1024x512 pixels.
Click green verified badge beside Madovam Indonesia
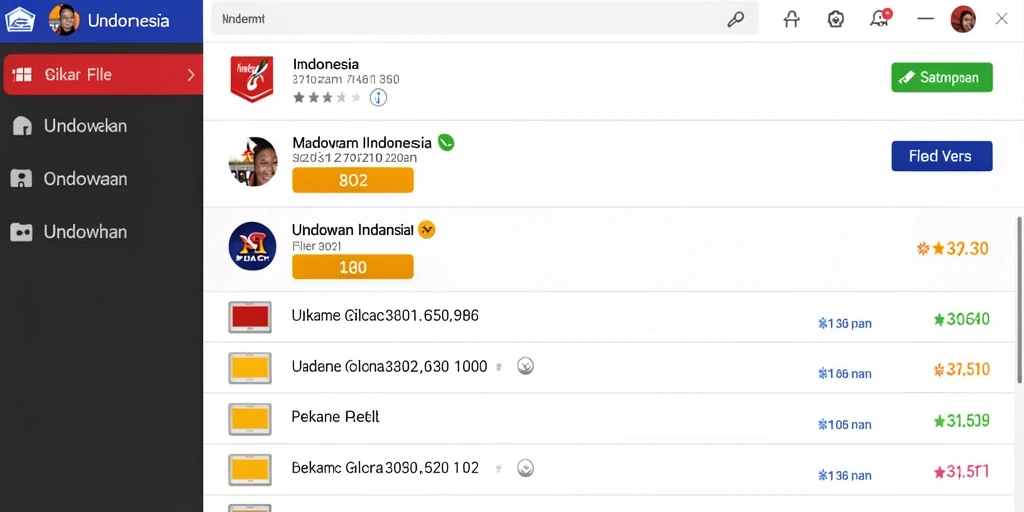click(x=446, y=142)
